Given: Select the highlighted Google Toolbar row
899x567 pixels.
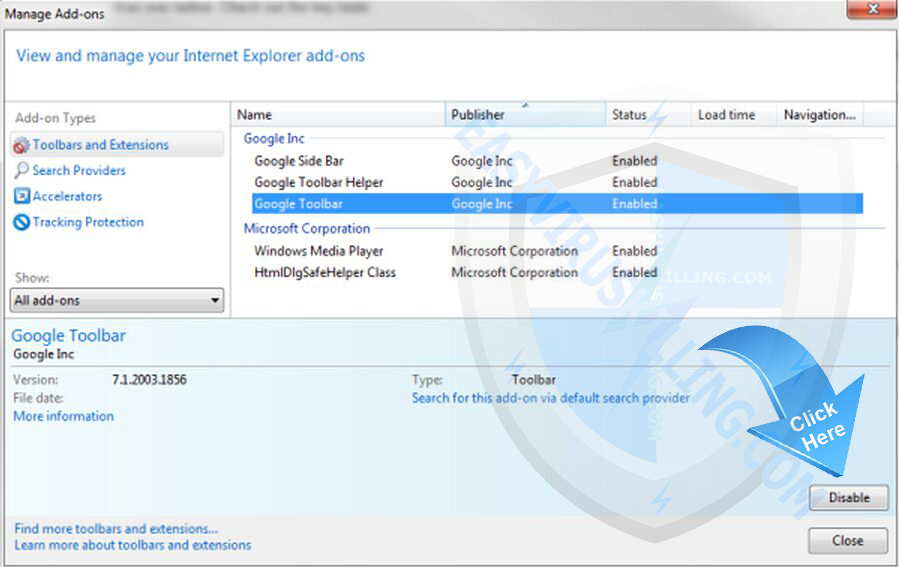Looking at the screenshot, I should click(298, 204).
